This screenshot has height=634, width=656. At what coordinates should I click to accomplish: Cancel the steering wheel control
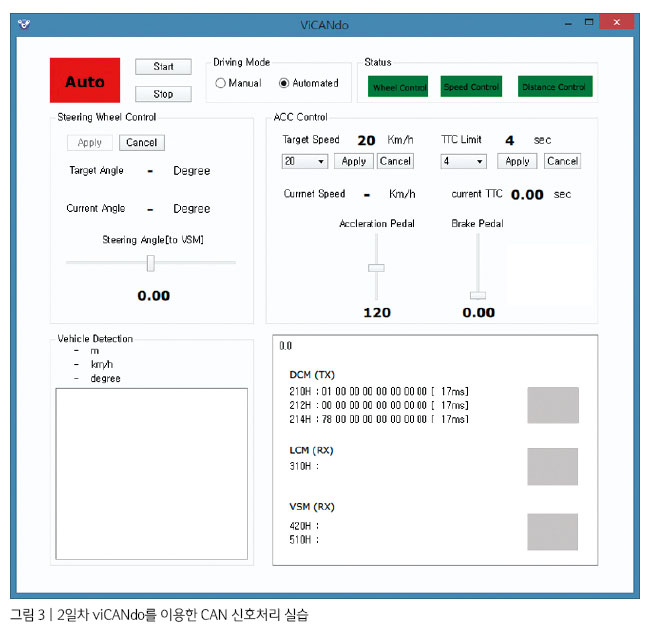142,143
